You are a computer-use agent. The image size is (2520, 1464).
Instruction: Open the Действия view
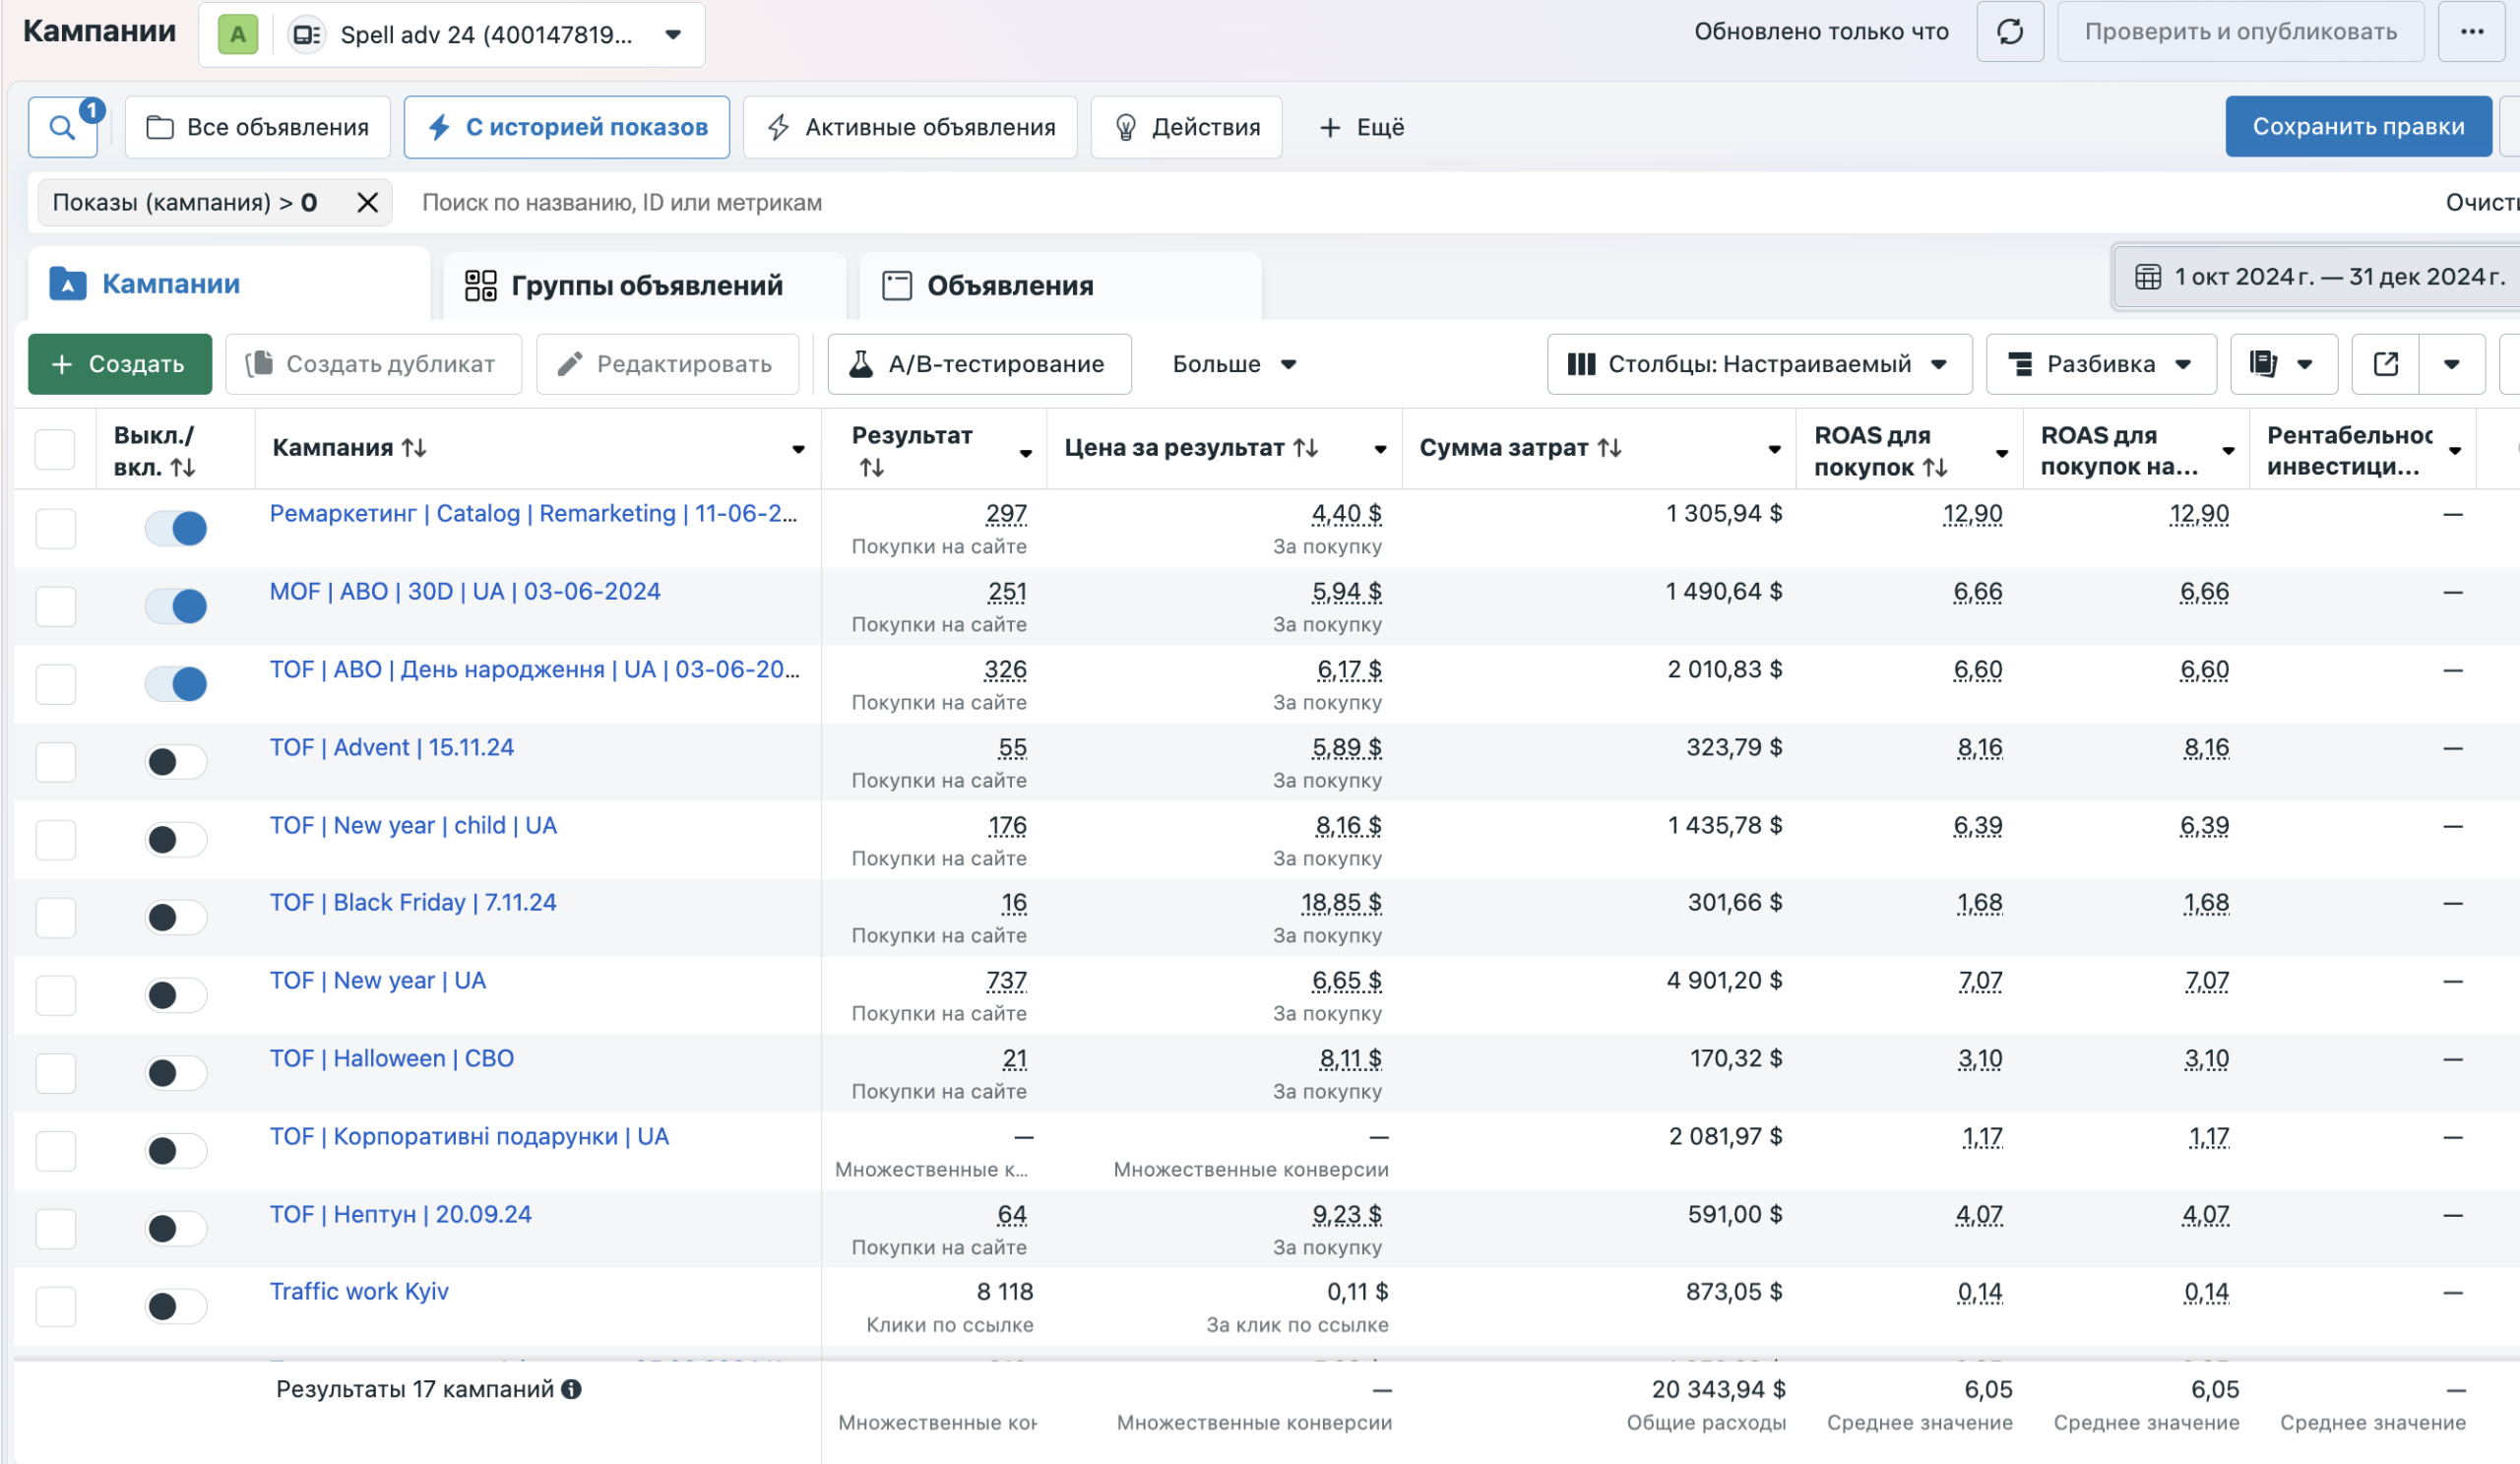tap(1187, 127)
